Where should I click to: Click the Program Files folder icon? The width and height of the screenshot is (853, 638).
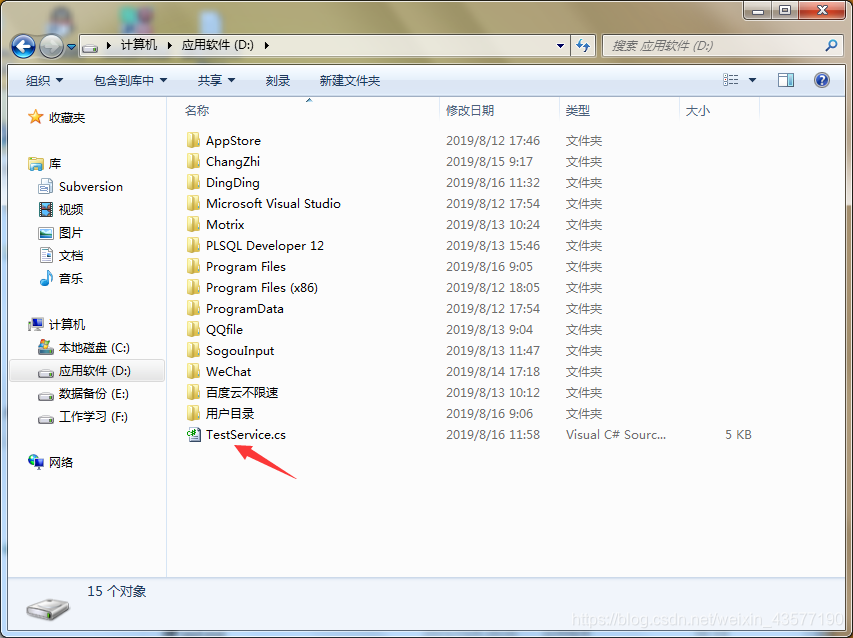tap(193, 267)
